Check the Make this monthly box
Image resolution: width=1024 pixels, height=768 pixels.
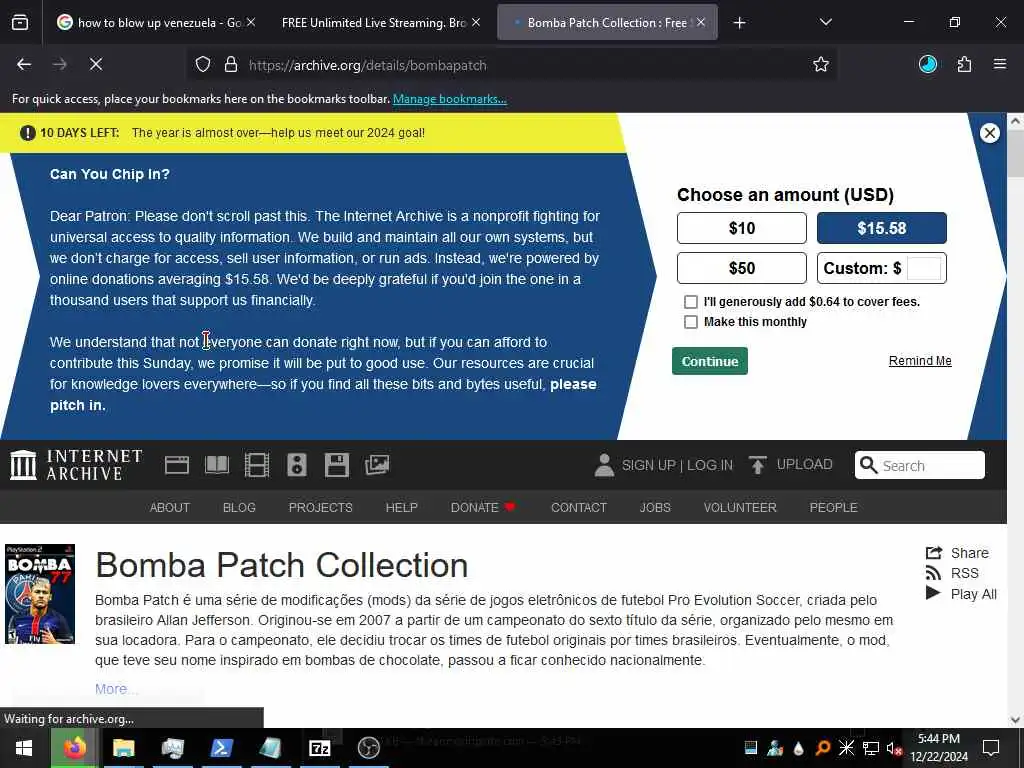(x=690, y=322)
